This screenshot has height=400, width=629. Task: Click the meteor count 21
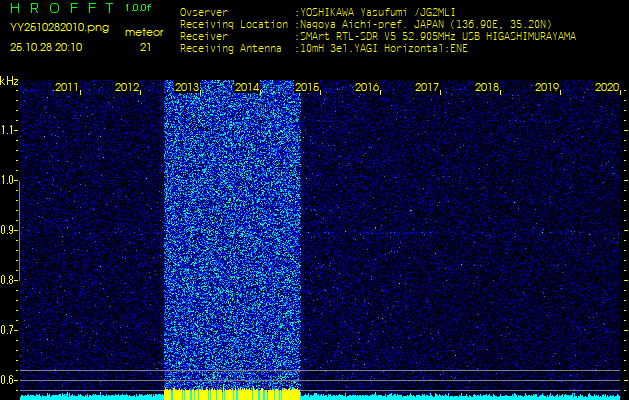[145, 47]
